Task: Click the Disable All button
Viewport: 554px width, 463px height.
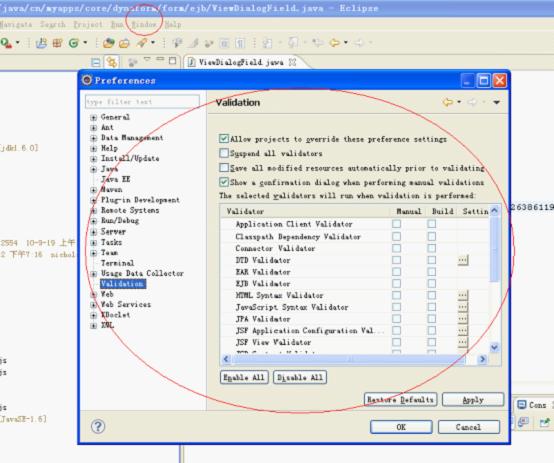Action: click(x=300, y=377)
